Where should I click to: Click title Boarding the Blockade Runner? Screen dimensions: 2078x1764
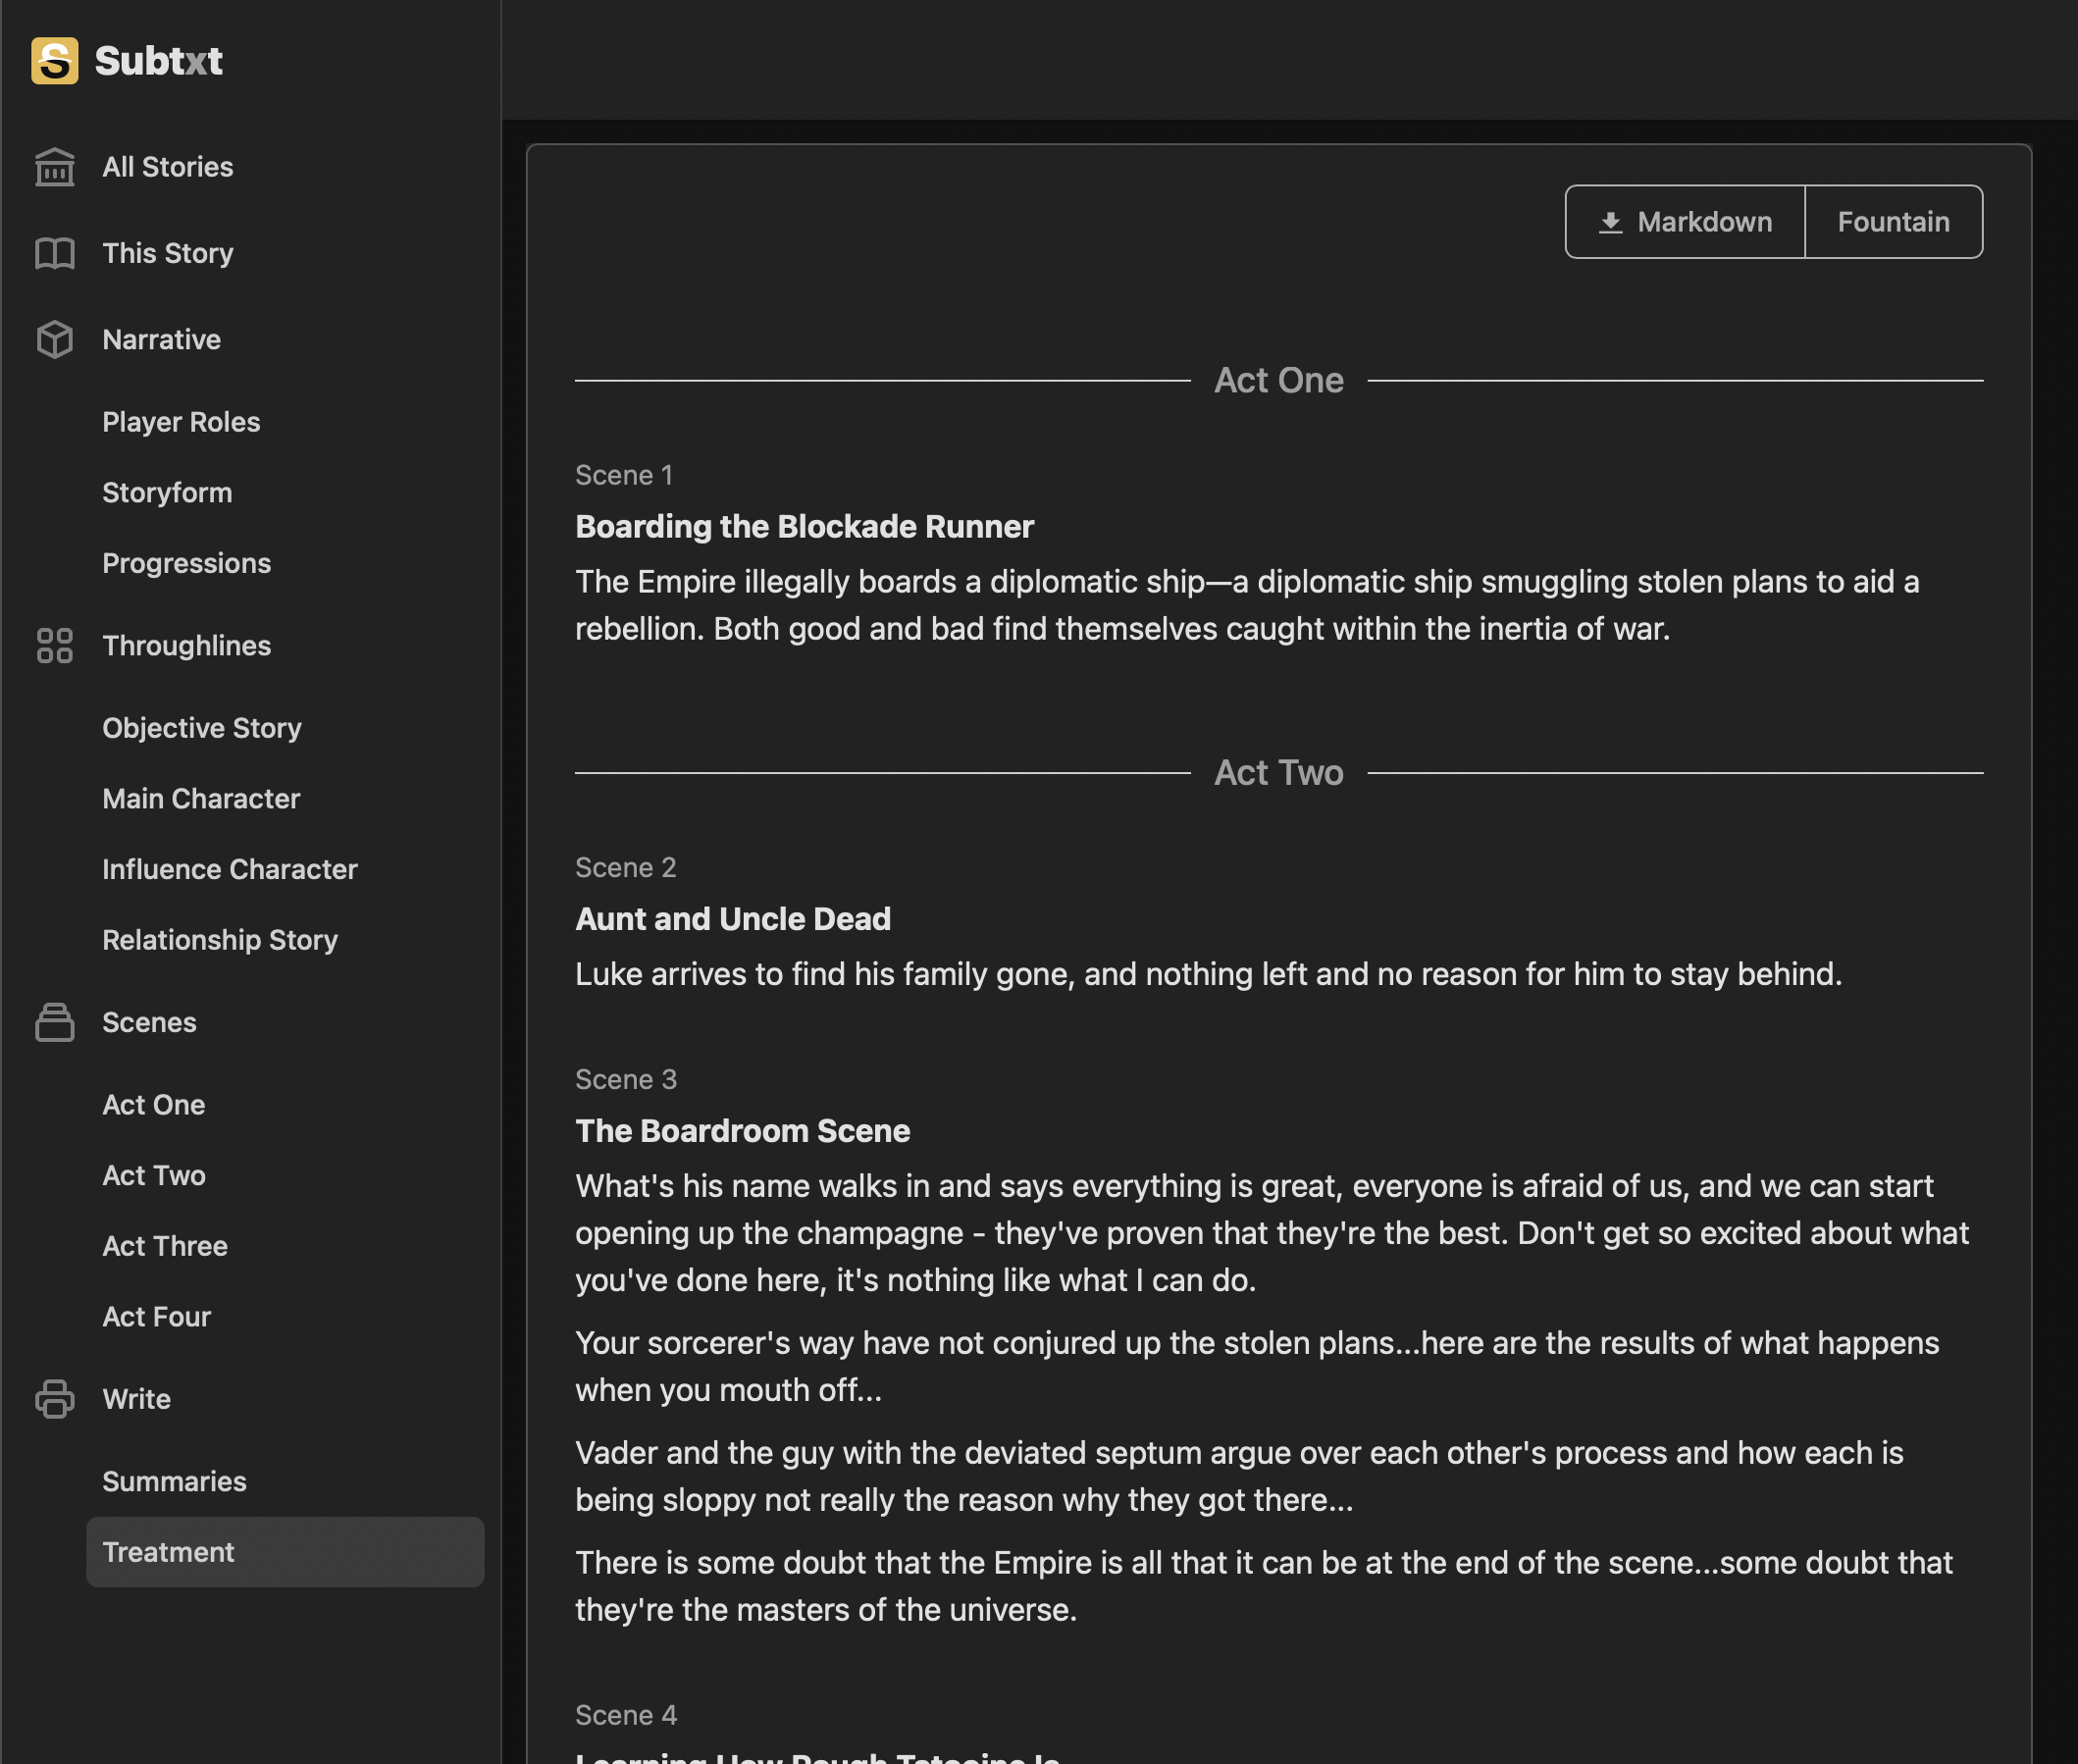click(804, 527)
